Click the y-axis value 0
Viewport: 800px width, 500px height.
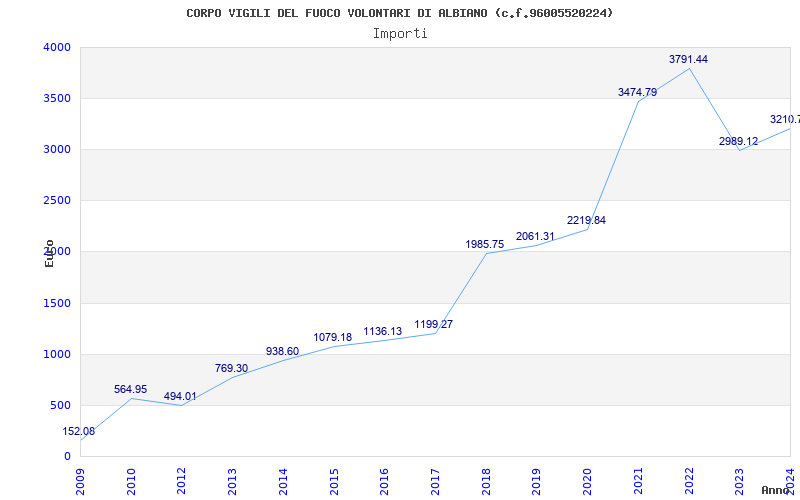point(67,457)
